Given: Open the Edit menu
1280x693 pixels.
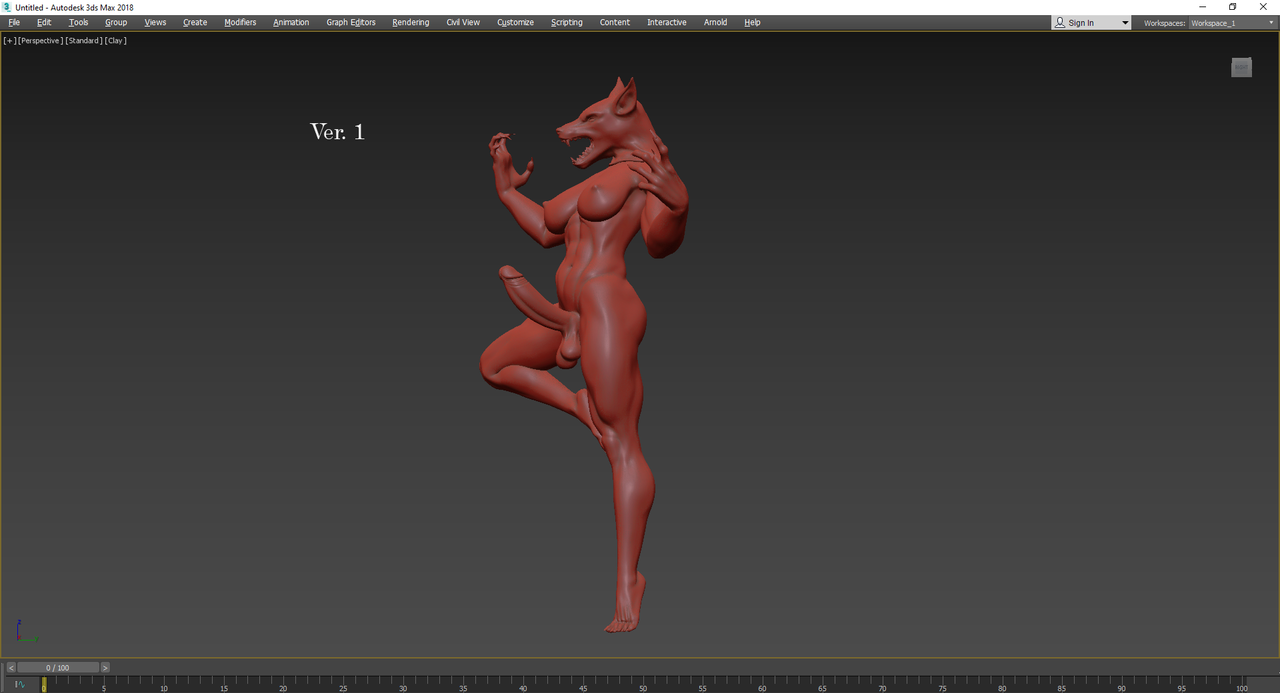Looking at the screenshot, I should point(44,22).
